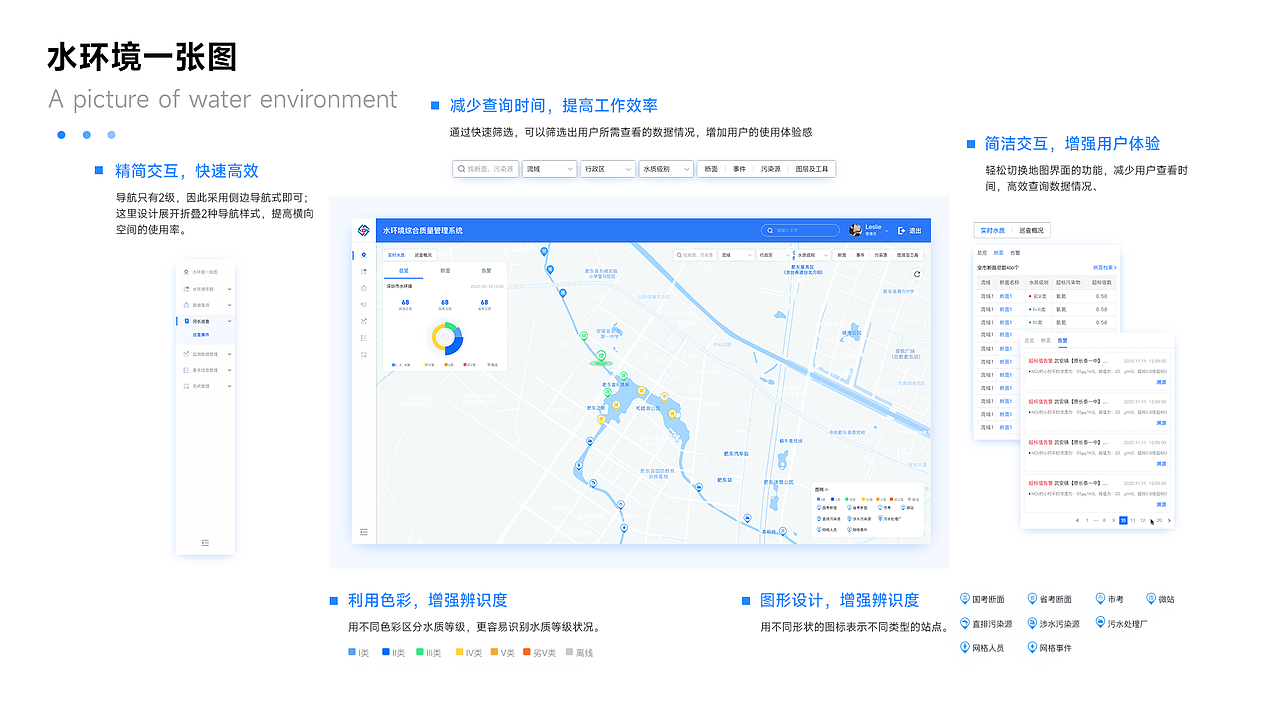This screenshot has width=1280, height=721.
Task: Click the location pin icon in system sidebar
Action: [364, 255]
